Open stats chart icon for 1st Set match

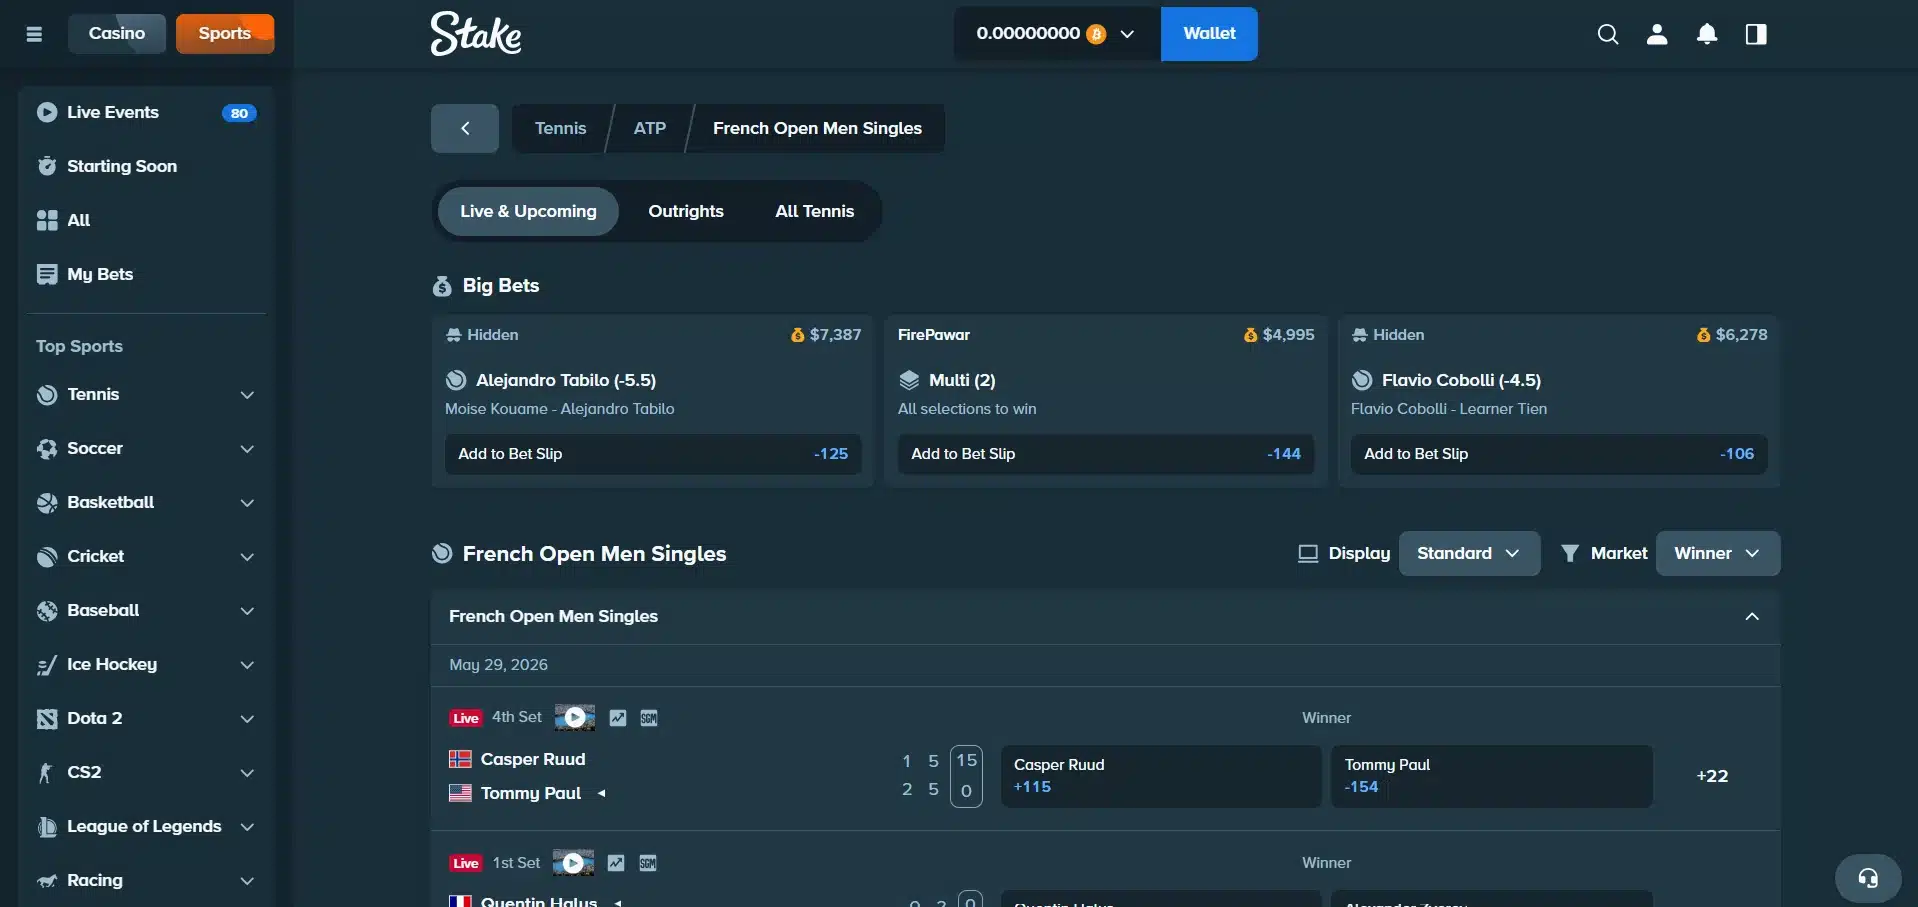[616, 863]
